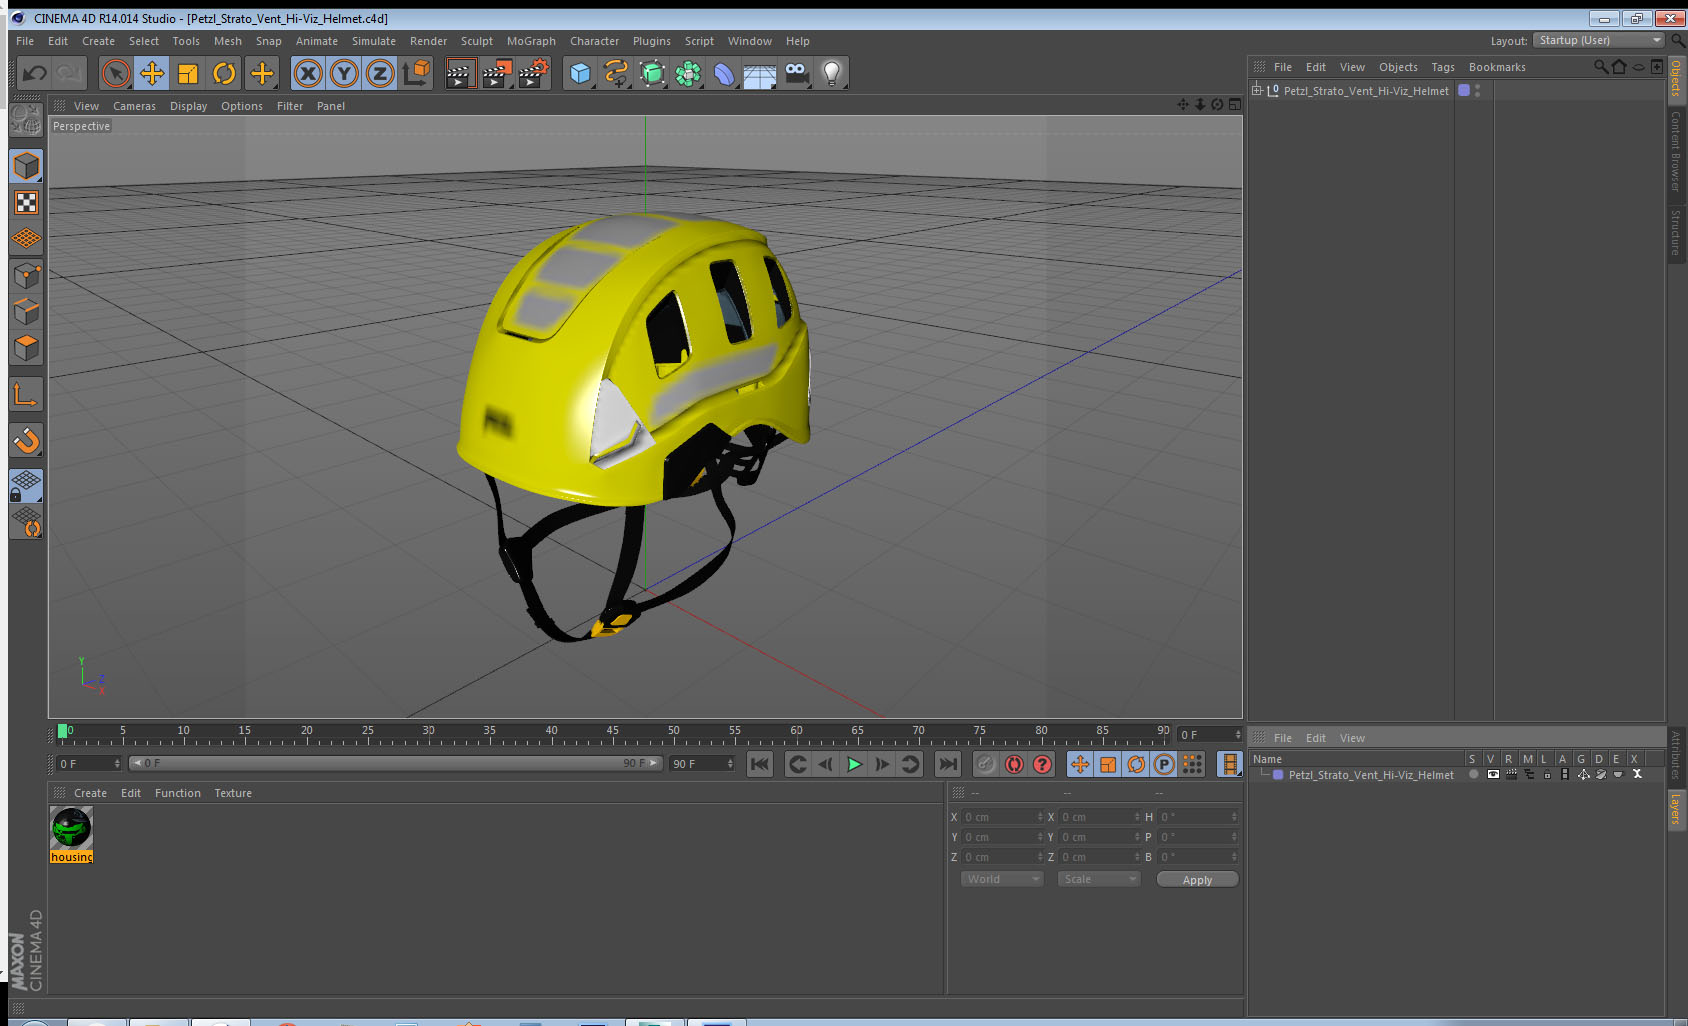Open the MoGraph menu
Screen dimensions: 1688x1026
[x=531, y=41]
